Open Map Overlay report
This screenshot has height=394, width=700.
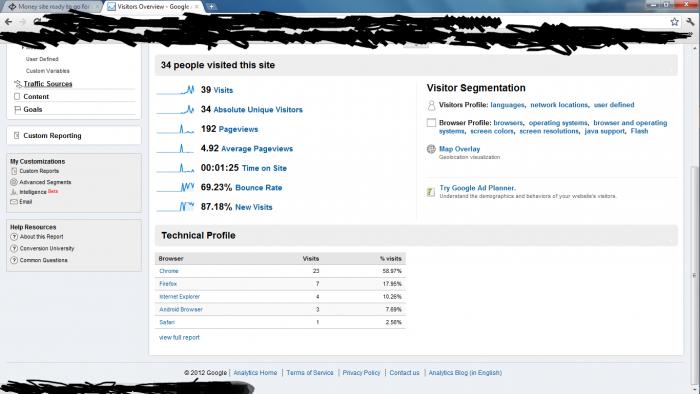[x=459, y=149]
